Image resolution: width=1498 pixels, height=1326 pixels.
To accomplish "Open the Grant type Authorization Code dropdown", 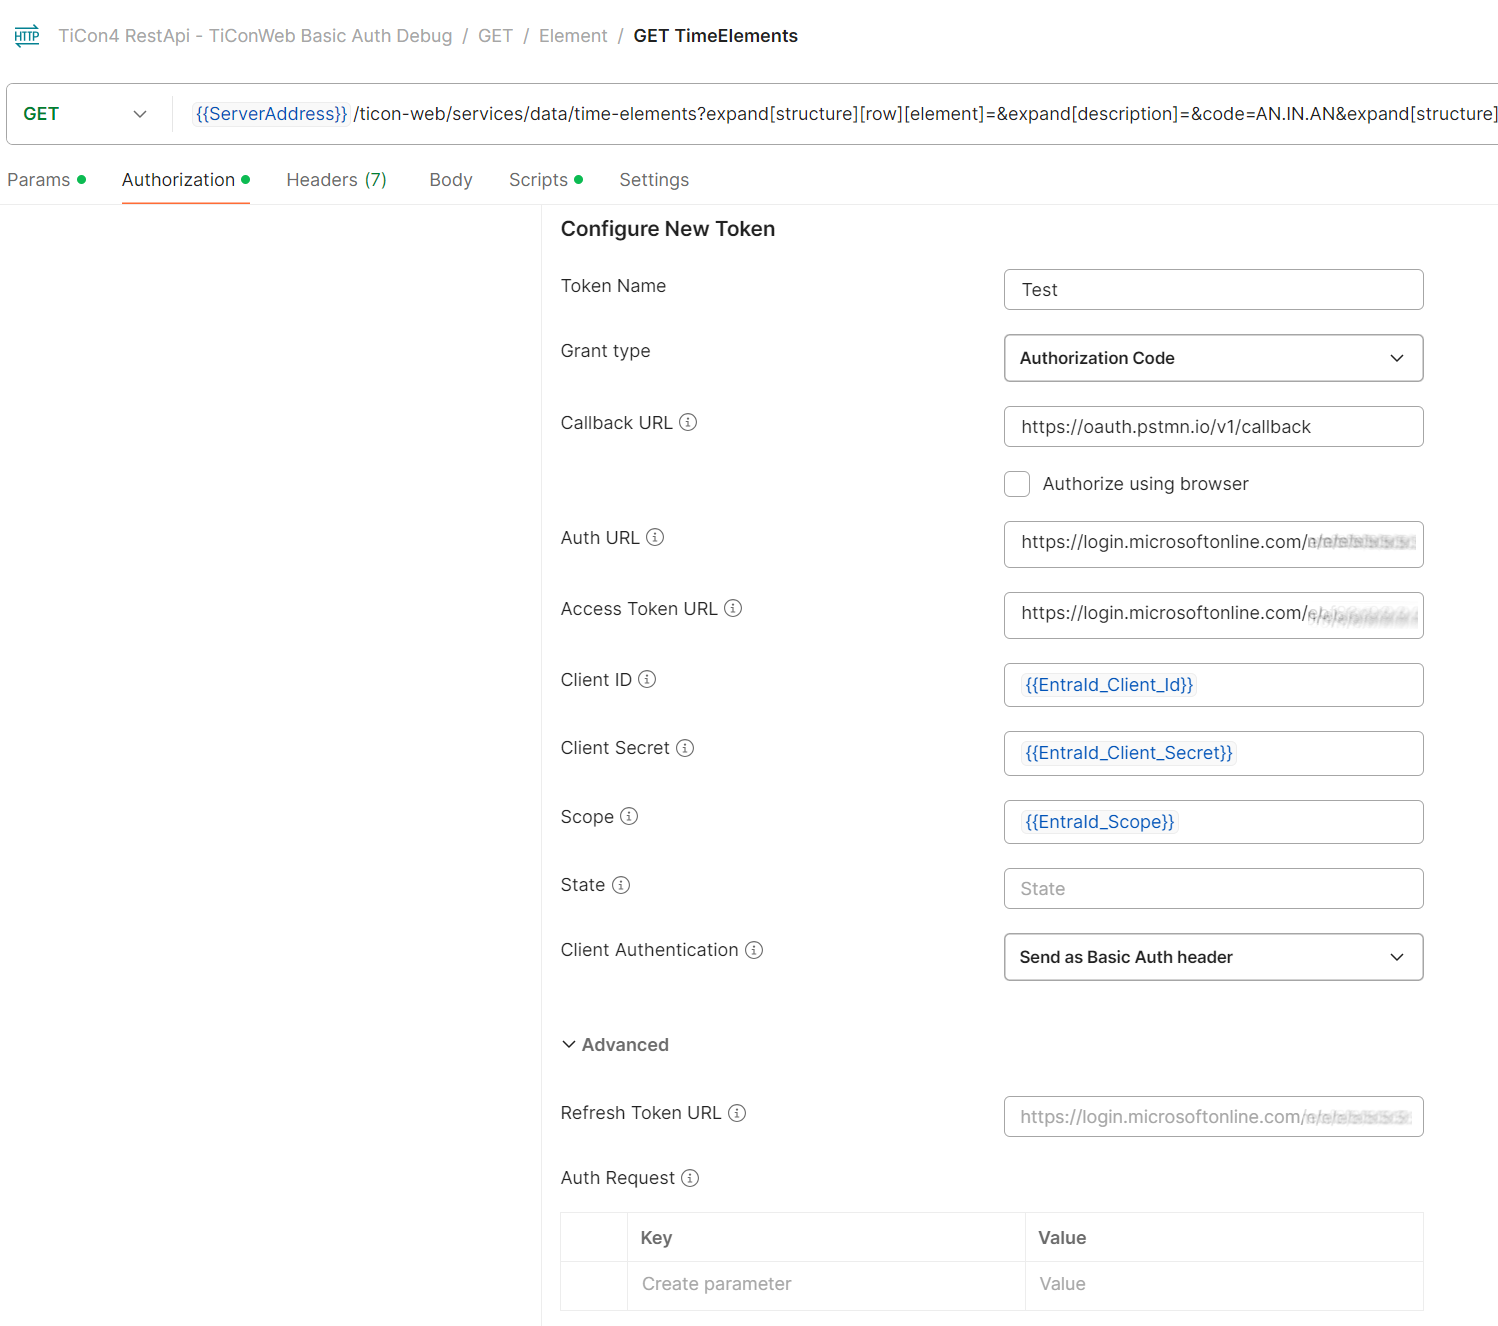I will click(1212, 358).
